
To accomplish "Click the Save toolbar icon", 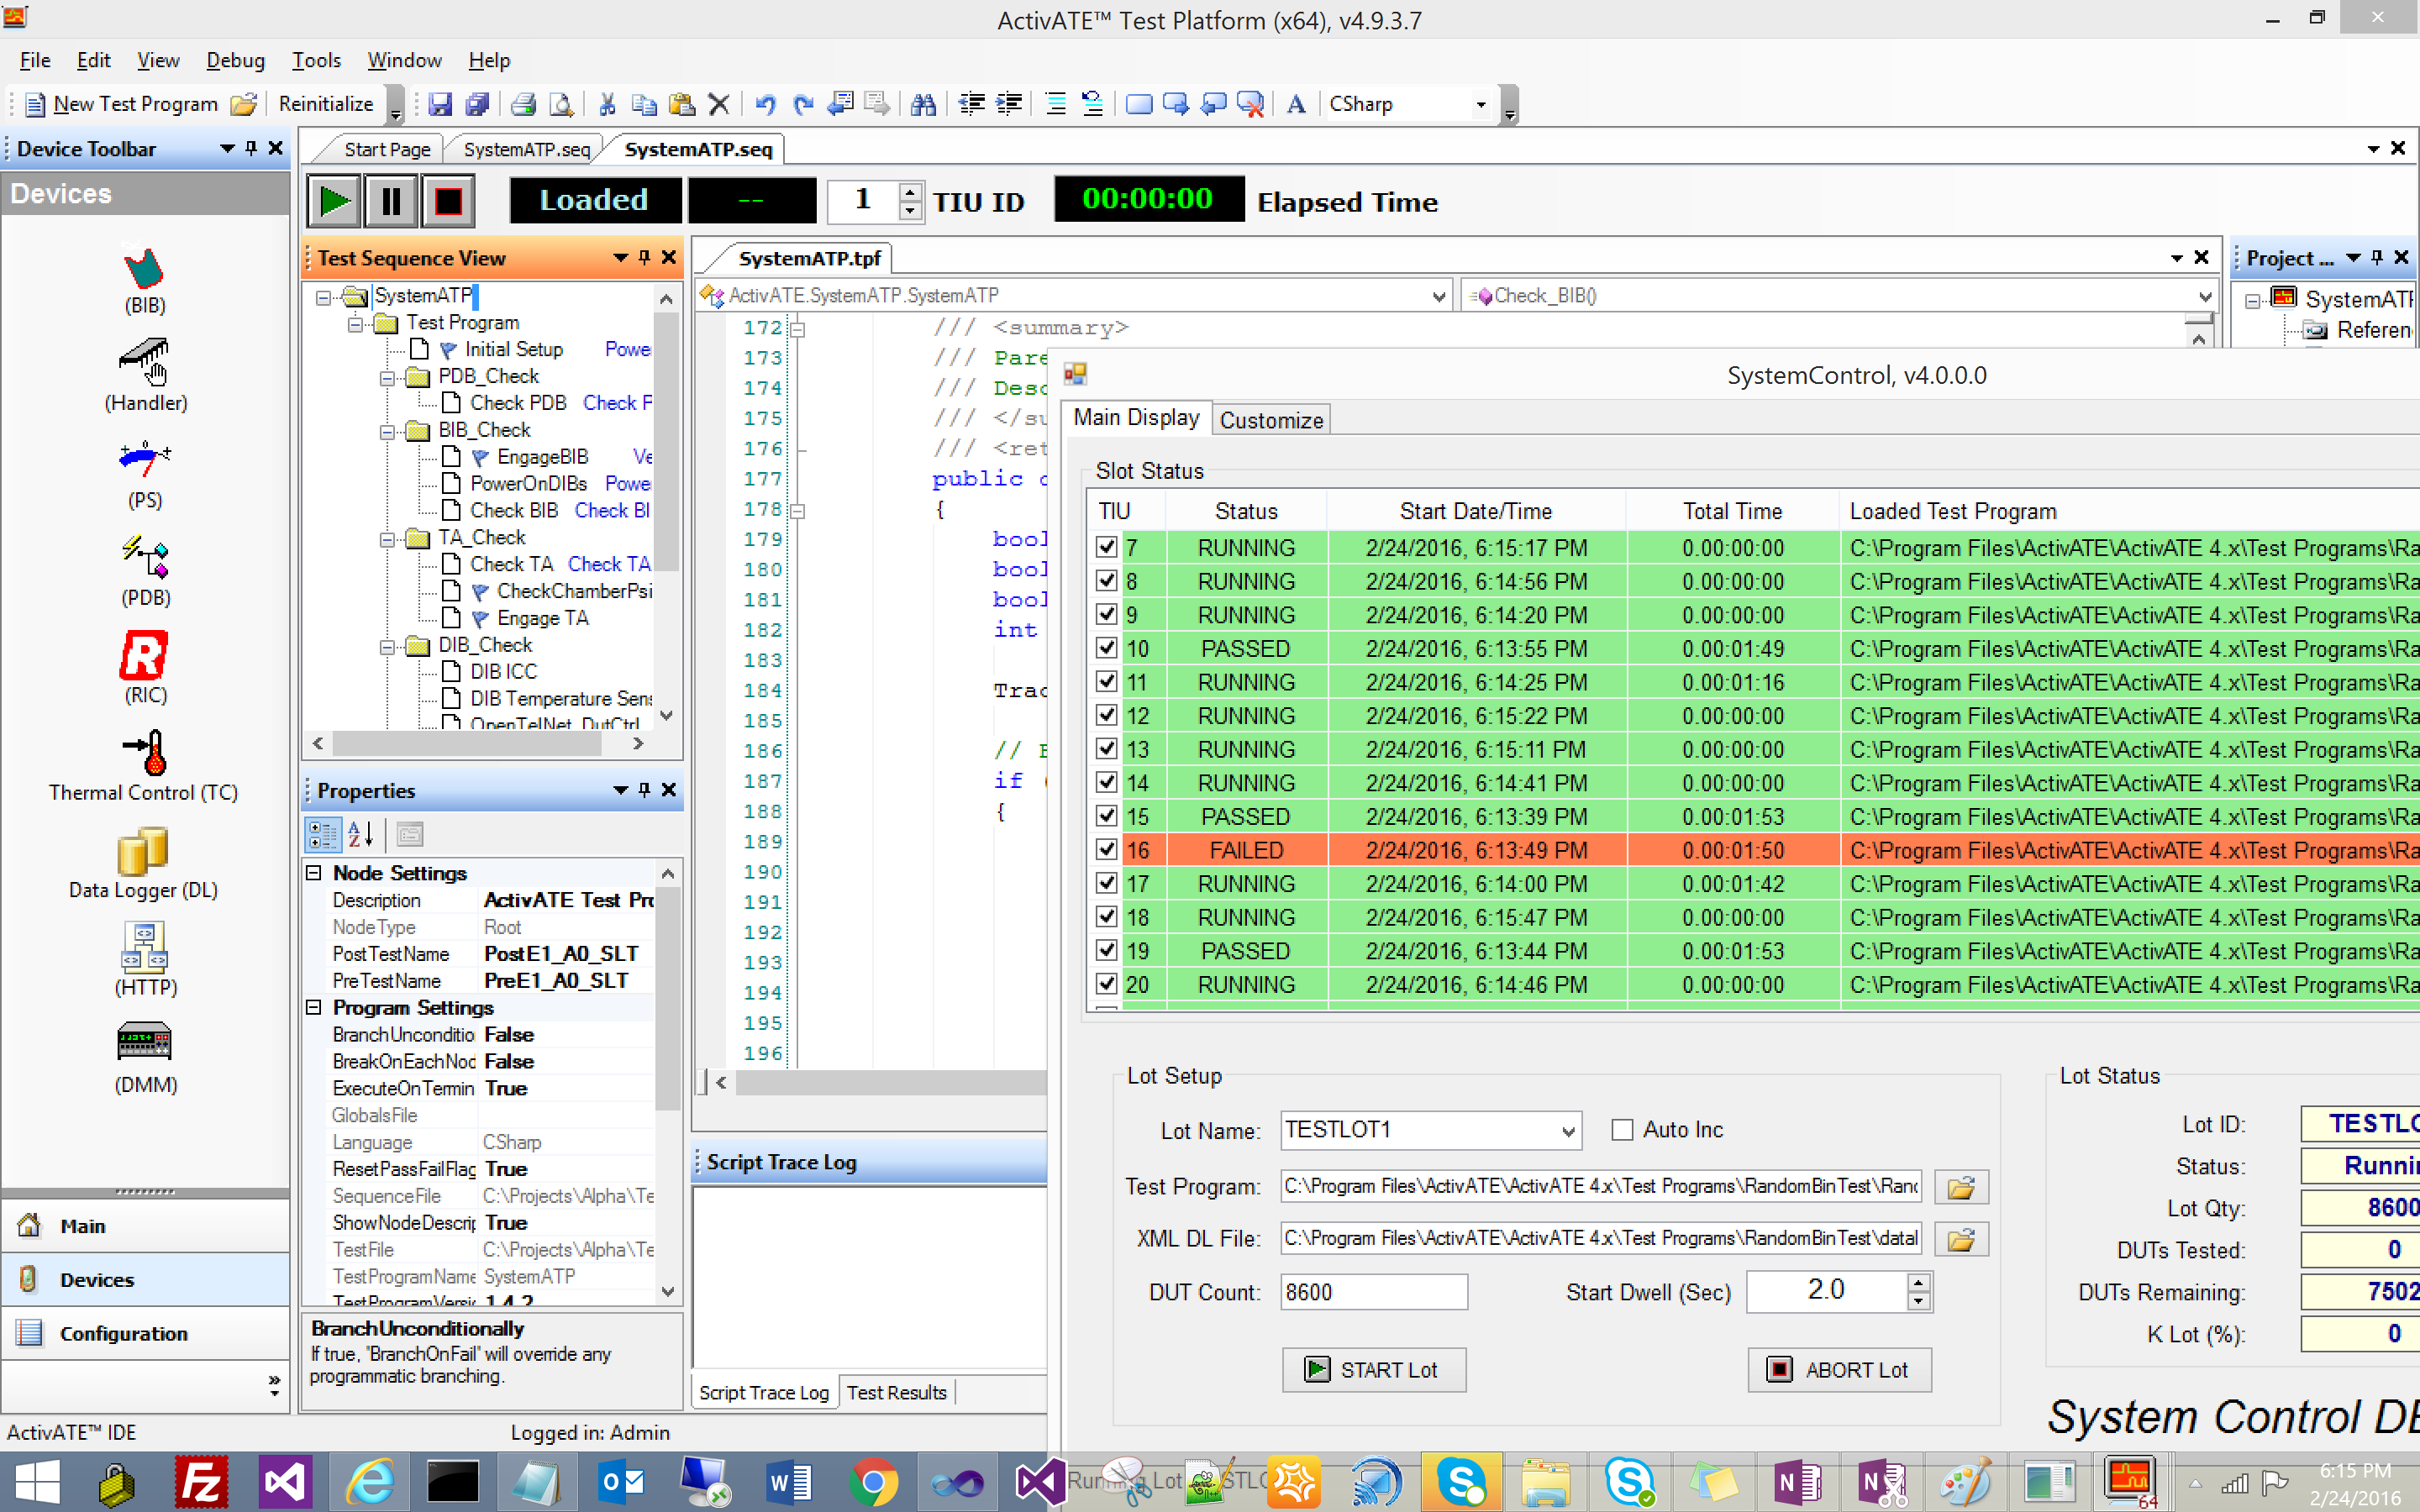I will pos(440,103).
